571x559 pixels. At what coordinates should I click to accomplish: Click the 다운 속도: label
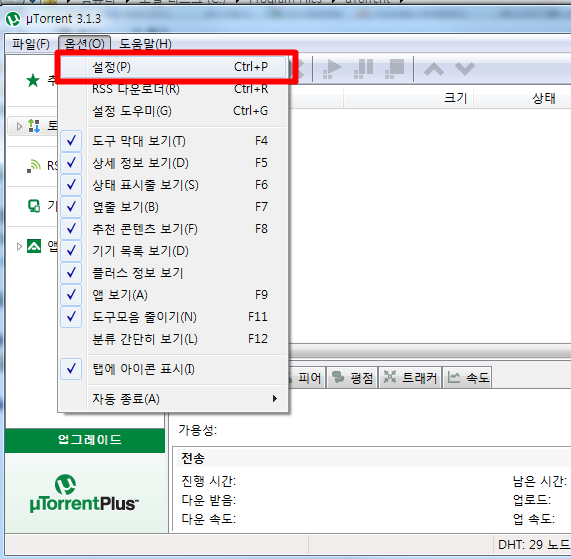(209, 519)
